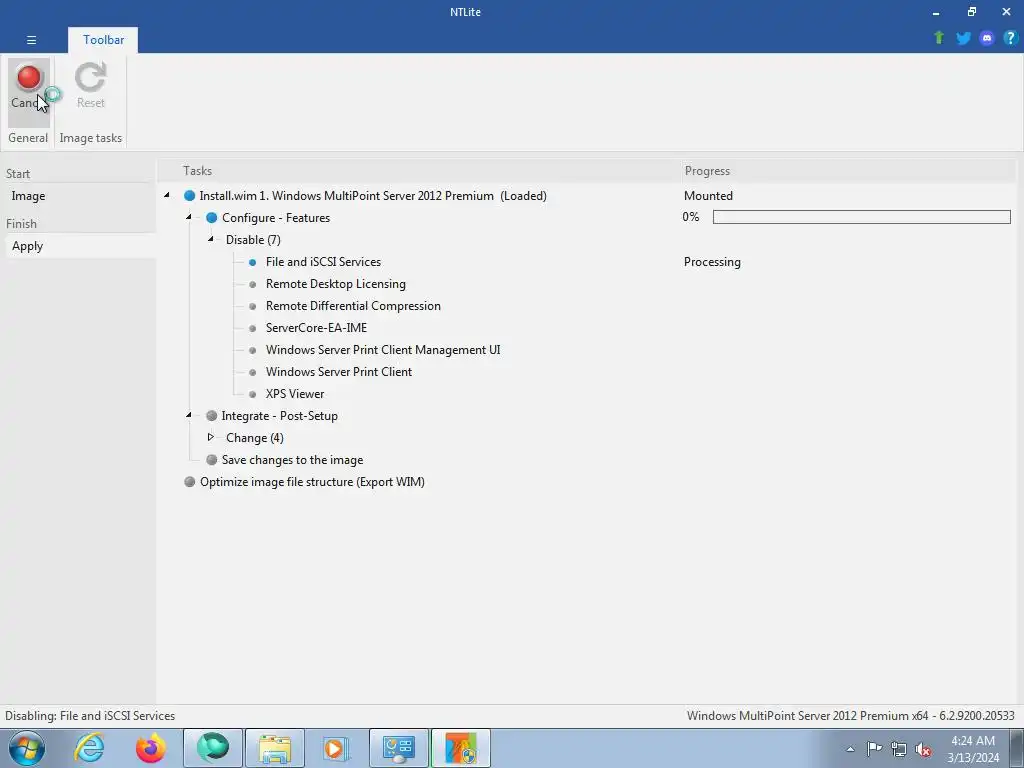Switch to the NTLite taskbar icon
The height and width of the screenshot is (768, 1024).
click(460, 748)
